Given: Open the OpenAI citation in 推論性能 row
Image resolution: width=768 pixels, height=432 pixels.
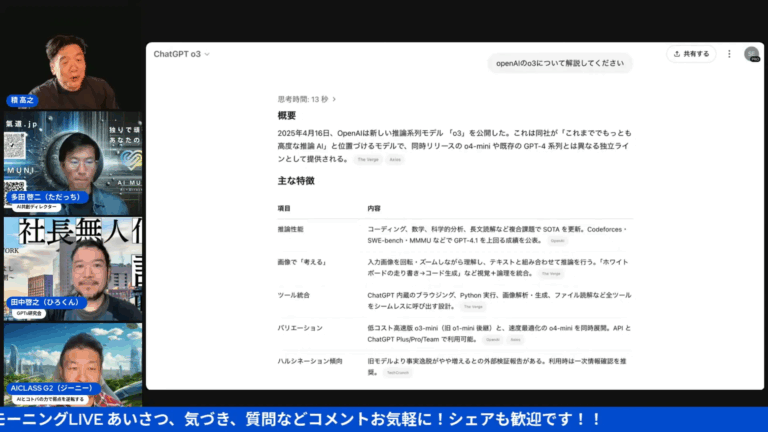Looking at the screenshot, I should 557,240.
